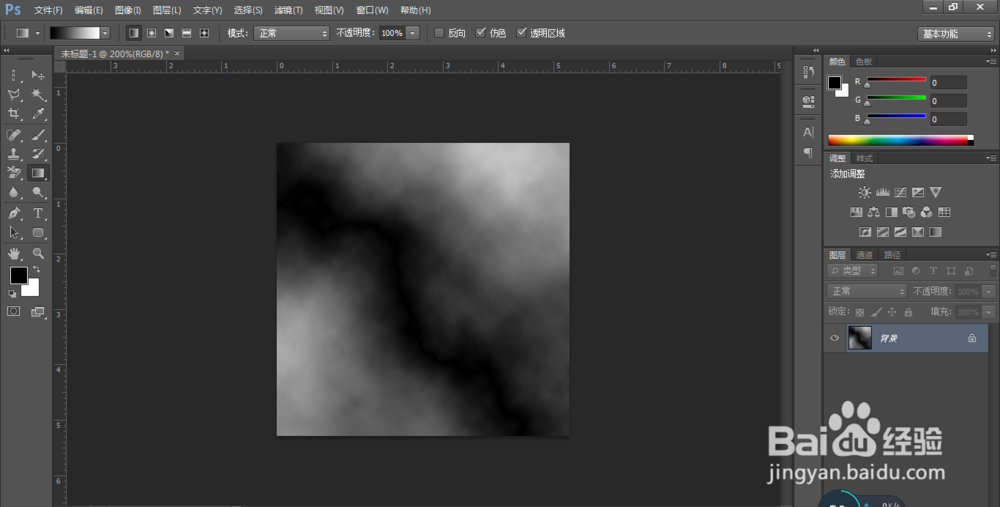The height and width of the screenshot is (507, 1000).
Task: Select the History Brush tool
Action: click(x=38, y=154)
